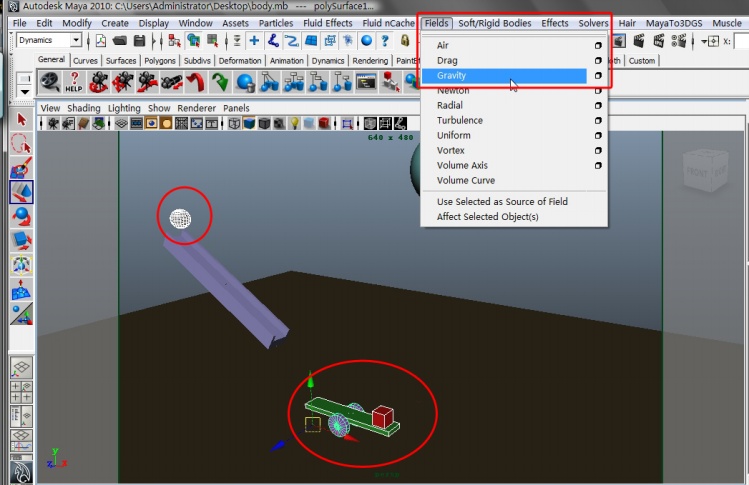Click the red cube icon in panel toolbar
Image resolution: width=749 pixels, height=485 pixels.
[x=324, y=124]
